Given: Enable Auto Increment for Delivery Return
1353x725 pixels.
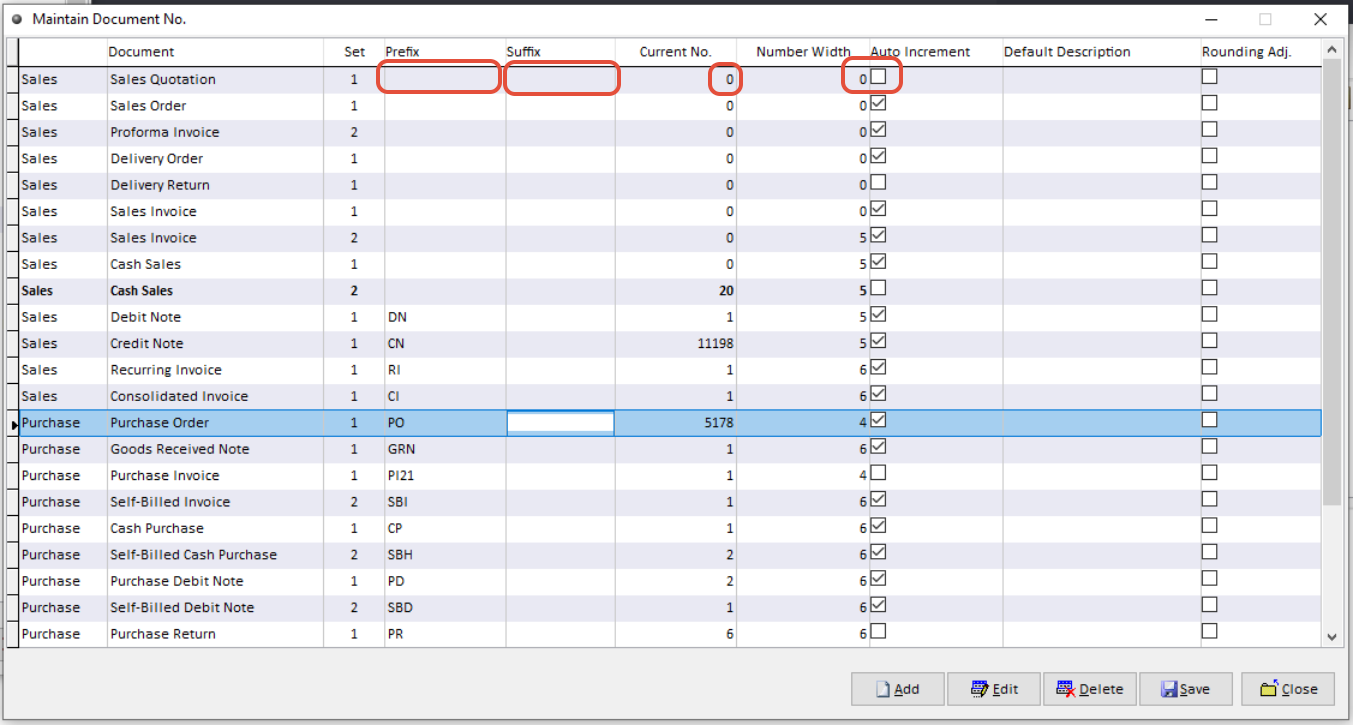Looking at the screenshot, I should (x=878, y=182).
